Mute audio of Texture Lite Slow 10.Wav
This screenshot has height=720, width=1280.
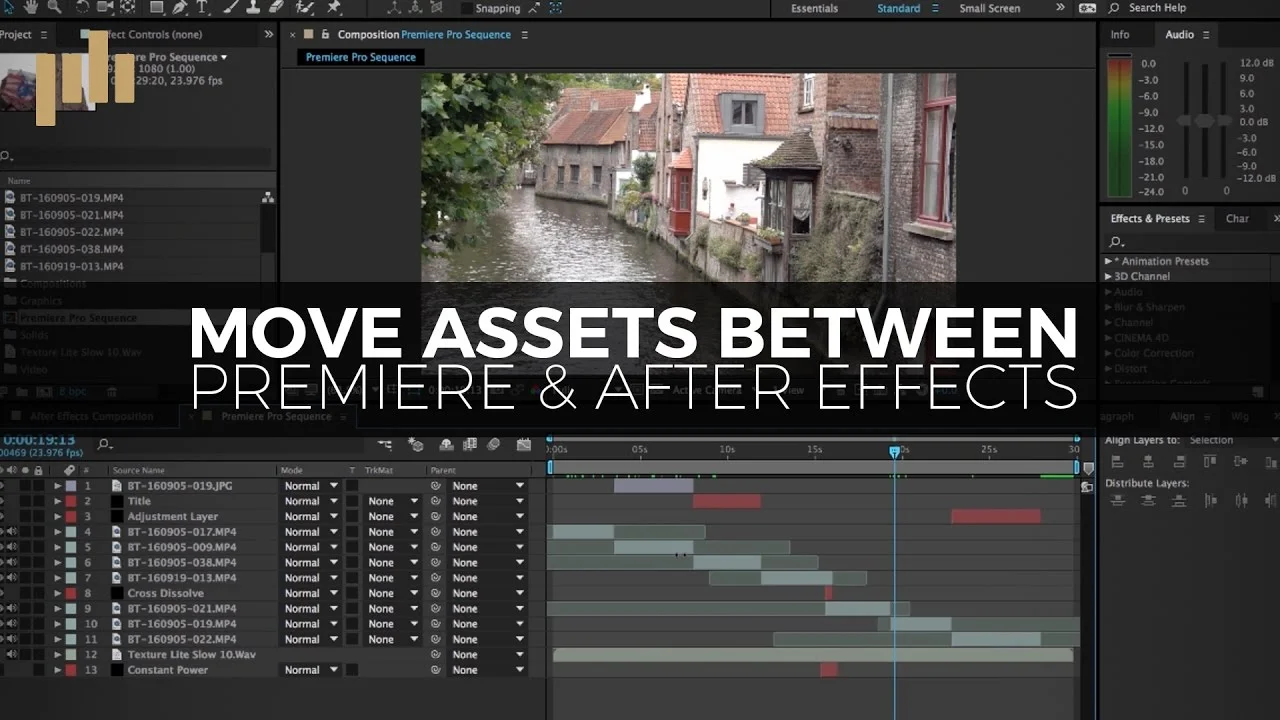coord(12,655)
